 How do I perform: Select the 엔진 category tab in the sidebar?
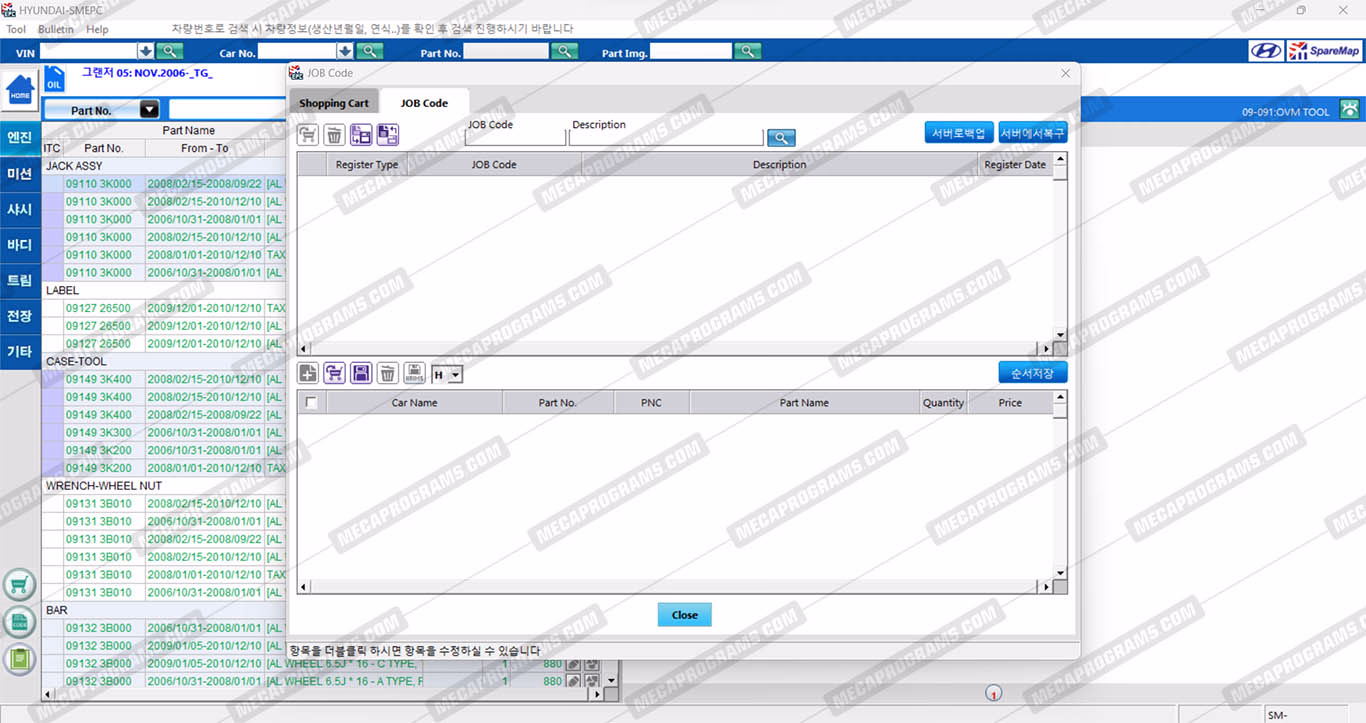coord(20,138)
